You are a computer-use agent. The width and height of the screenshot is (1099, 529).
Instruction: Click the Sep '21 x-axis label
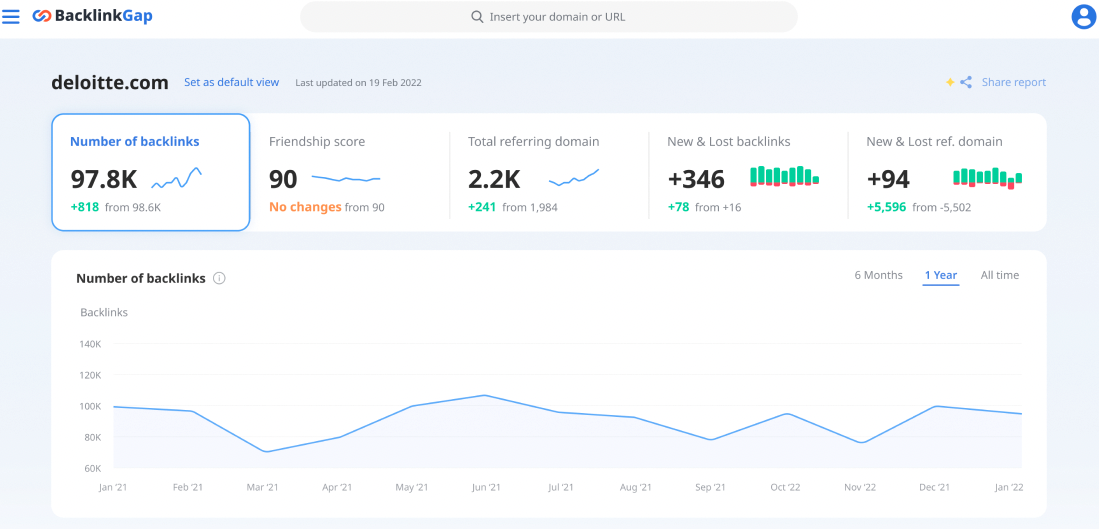pos(709,488)
